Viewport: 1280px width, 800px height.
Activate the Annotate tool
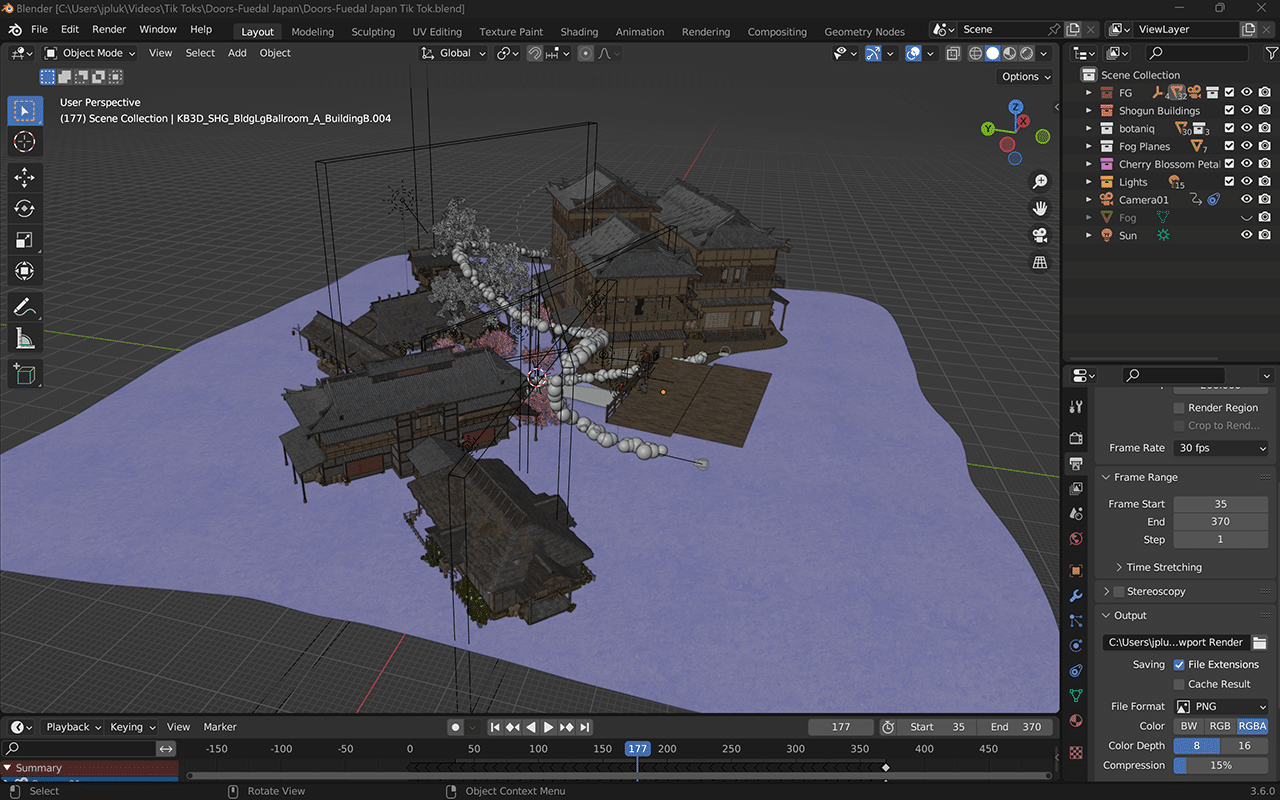(25, 307)
